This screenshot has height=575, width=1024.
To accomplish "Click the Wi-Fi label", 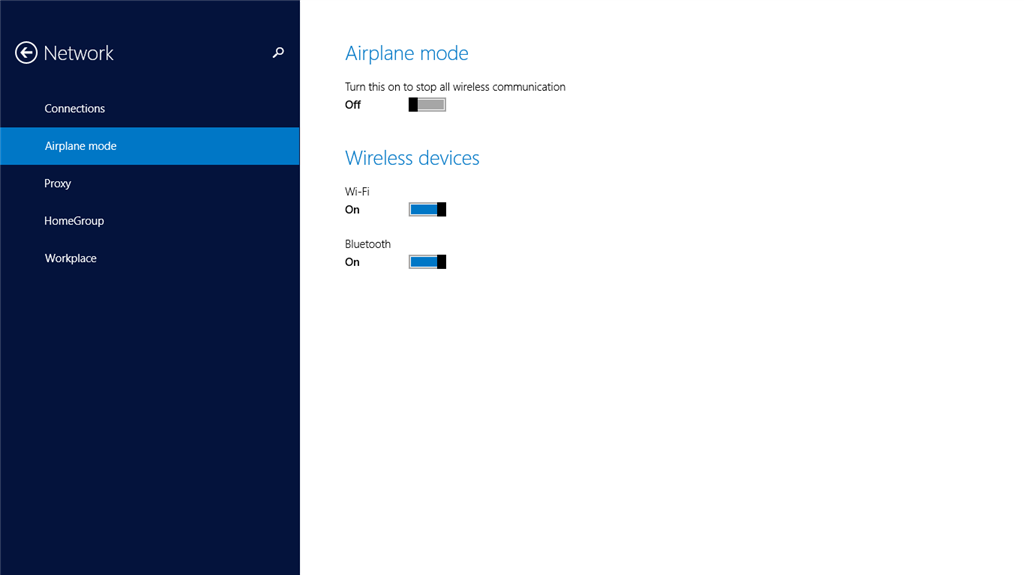I will (x=357, y=191).
